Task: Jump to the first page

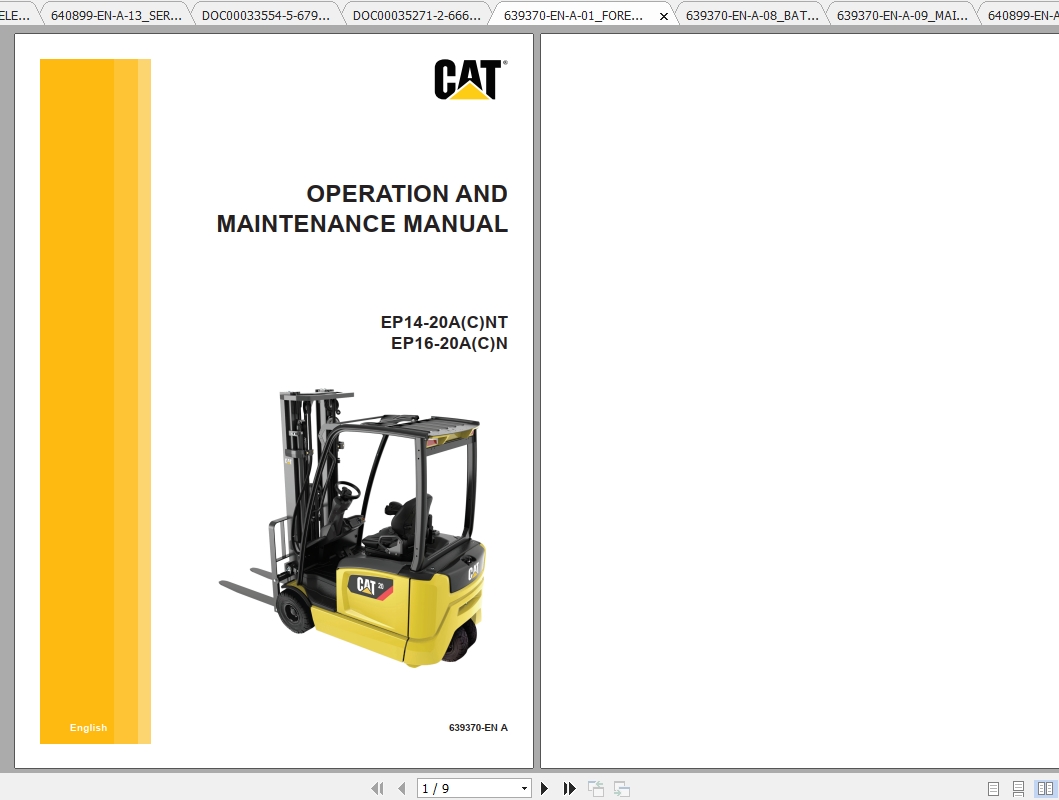Action: tap(377, 788)
